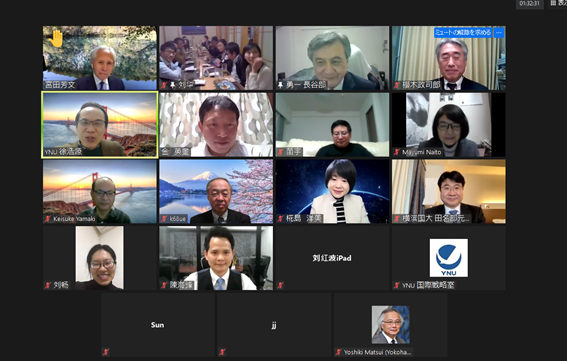Click the meeting timer showing 01:32:31
This screenshot has width=567, height=361.
(529, 4)
